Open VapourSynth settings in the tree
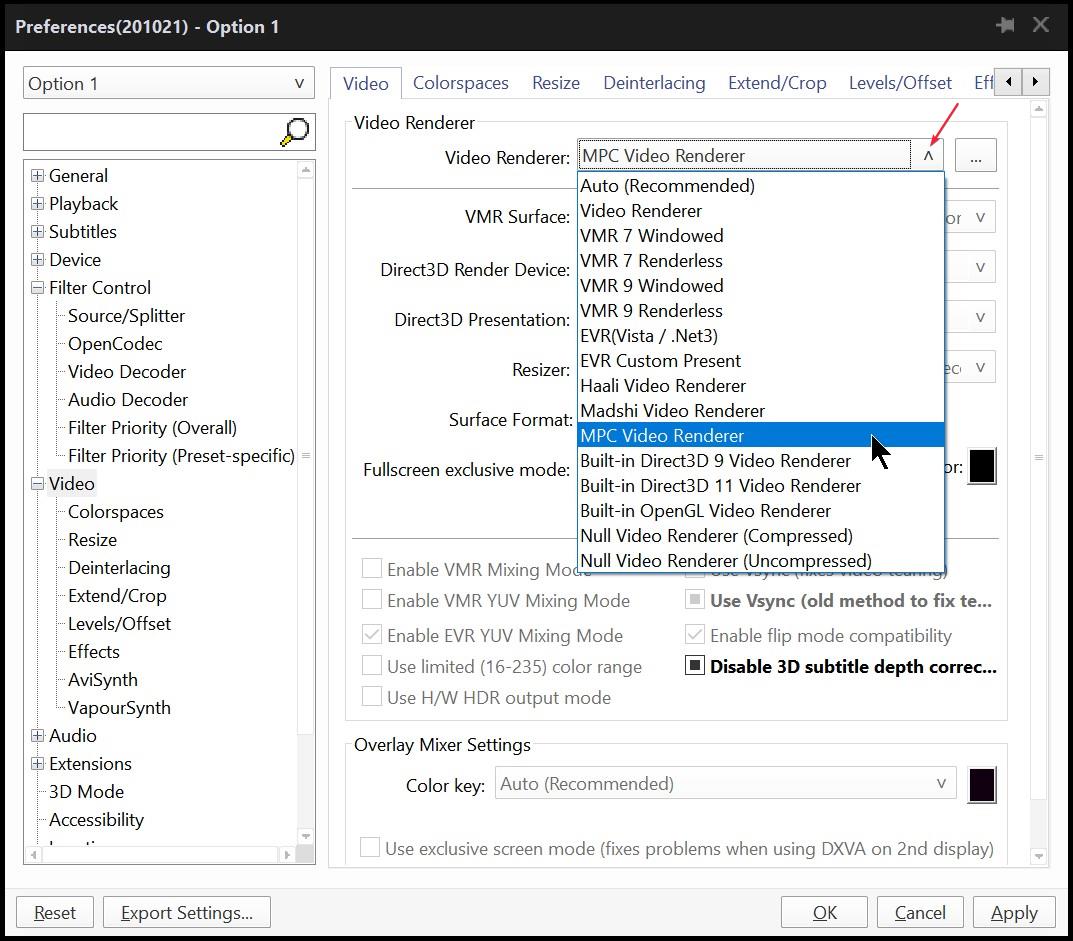This screenshot has height=941, width=1073. click(x=120, y=708)
